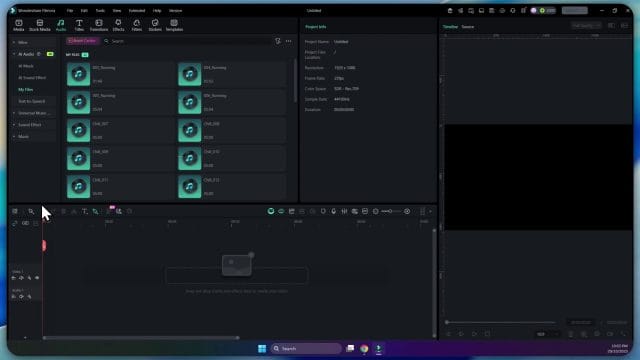Switch to the Titles tab
Image resolution: width=640 pixels, height=360 pixels.
coord(79,25)
